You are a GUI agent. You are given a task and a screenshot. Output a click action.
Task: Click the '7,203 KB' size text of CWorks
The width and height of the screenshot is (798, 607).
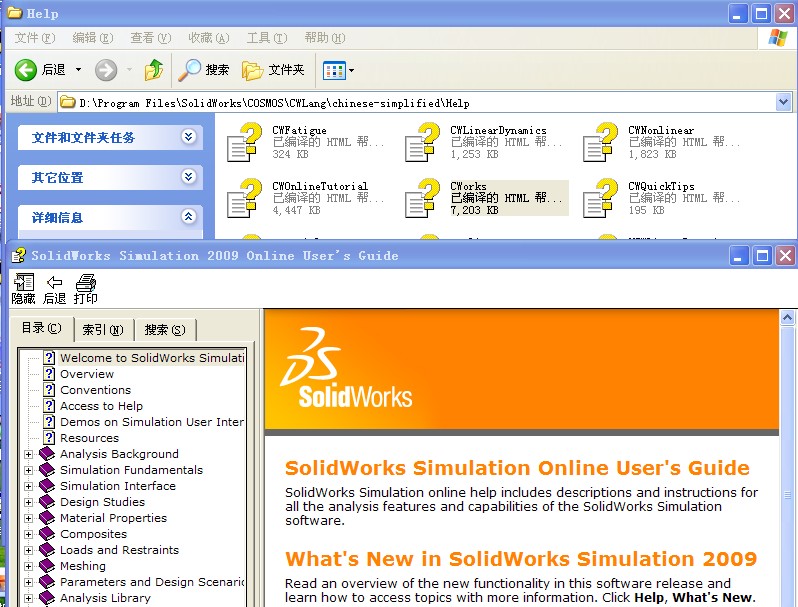[474, 210]
